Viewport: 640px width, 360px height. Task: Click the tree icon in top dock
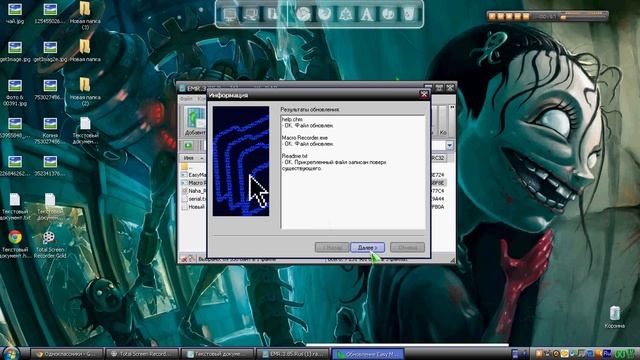[x=346, y=14]
